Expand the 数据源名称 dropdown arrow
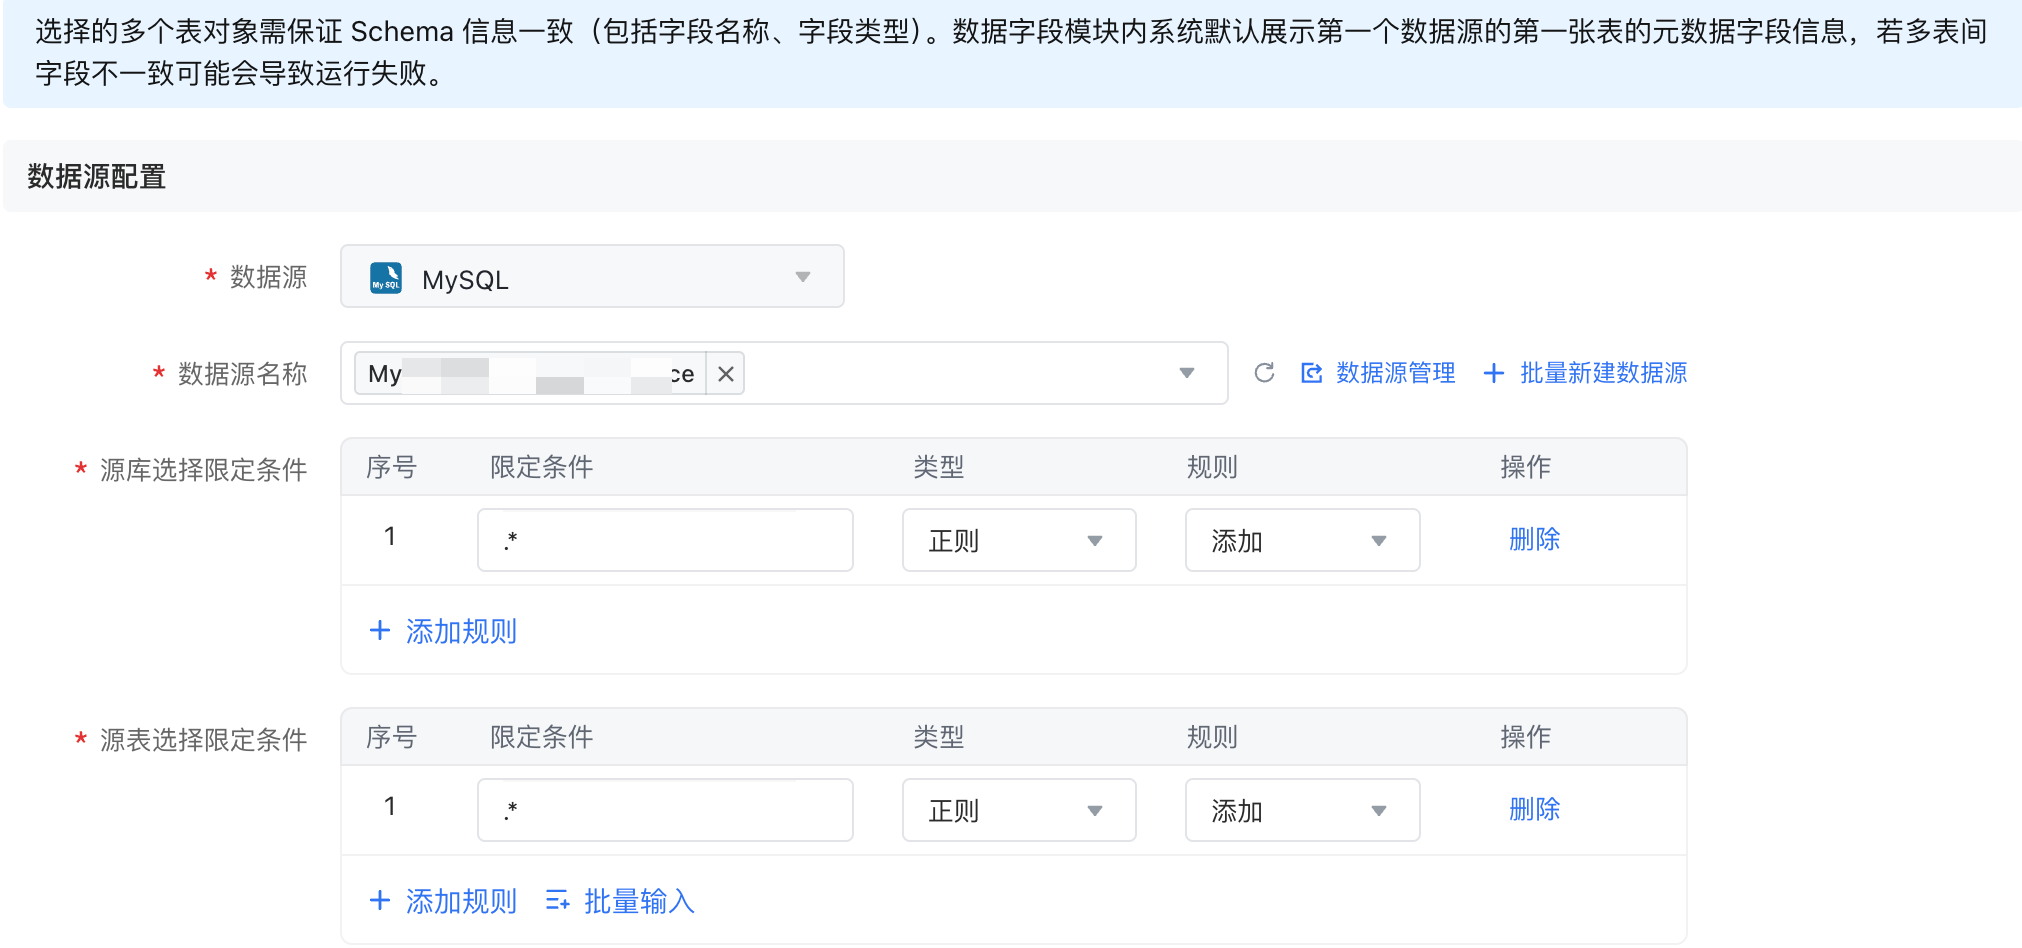Viewport: 2022px width, 948px height. pos(1186,373)
